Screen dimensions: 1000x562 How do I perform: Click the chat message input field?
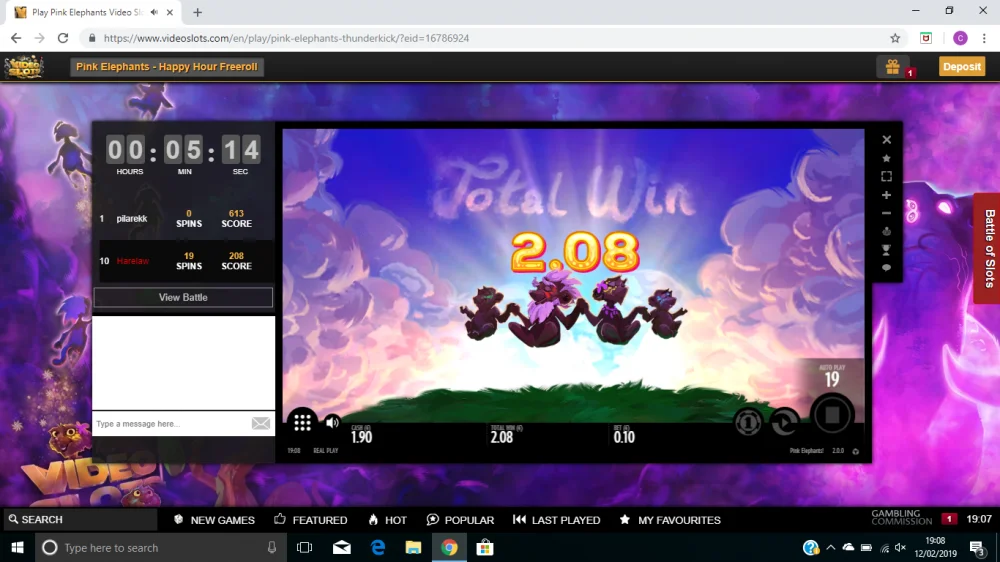tap(172, 424)
